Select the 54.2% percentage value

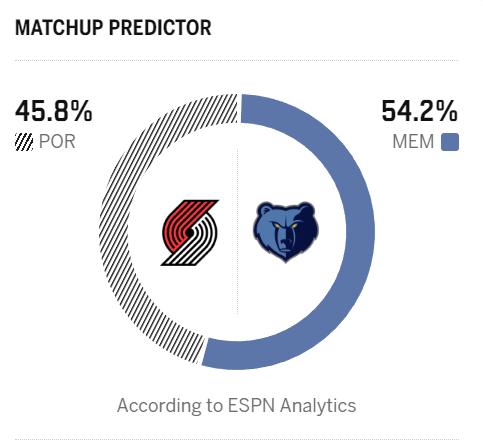pos(419,111)
